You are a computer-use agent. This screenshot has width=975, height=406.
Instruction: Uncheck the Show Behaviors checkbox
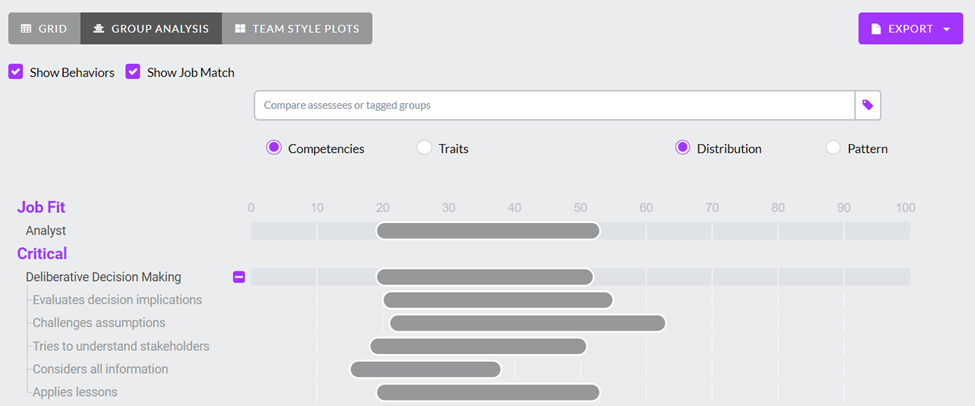click(x=16, y=72)
